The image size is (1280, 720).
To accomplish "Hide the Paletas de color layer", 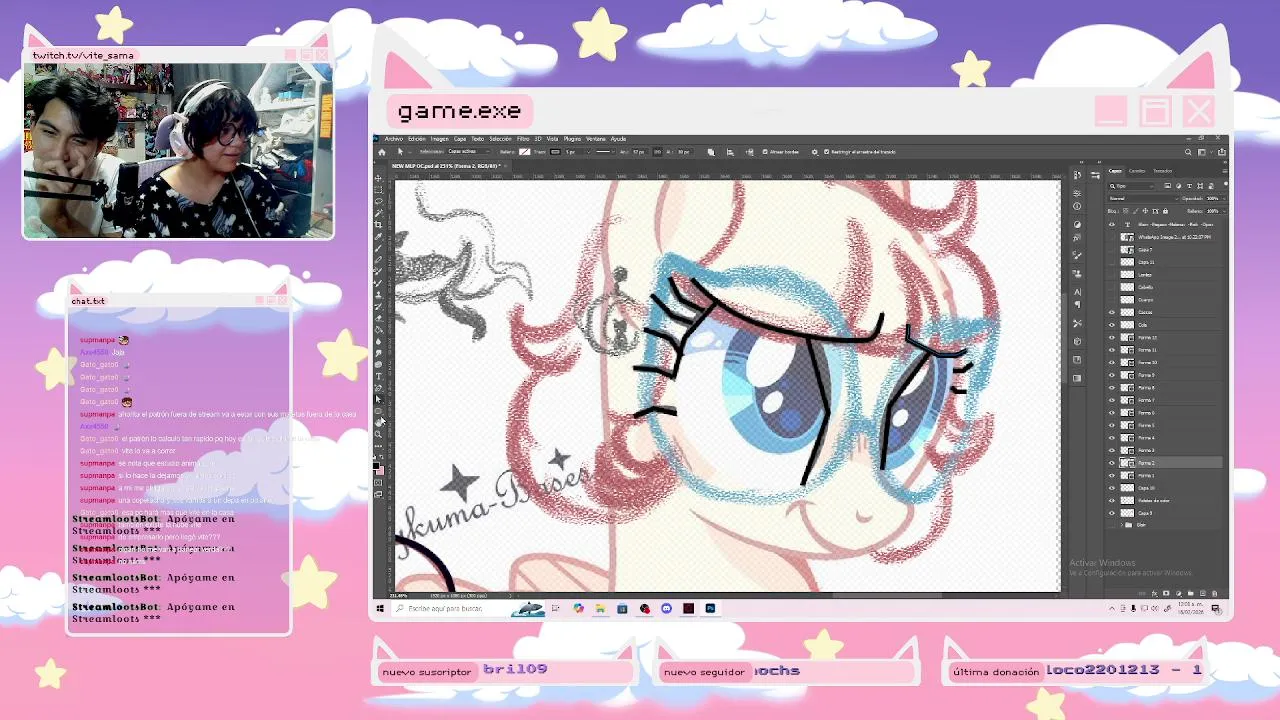I will (1112, 500).
